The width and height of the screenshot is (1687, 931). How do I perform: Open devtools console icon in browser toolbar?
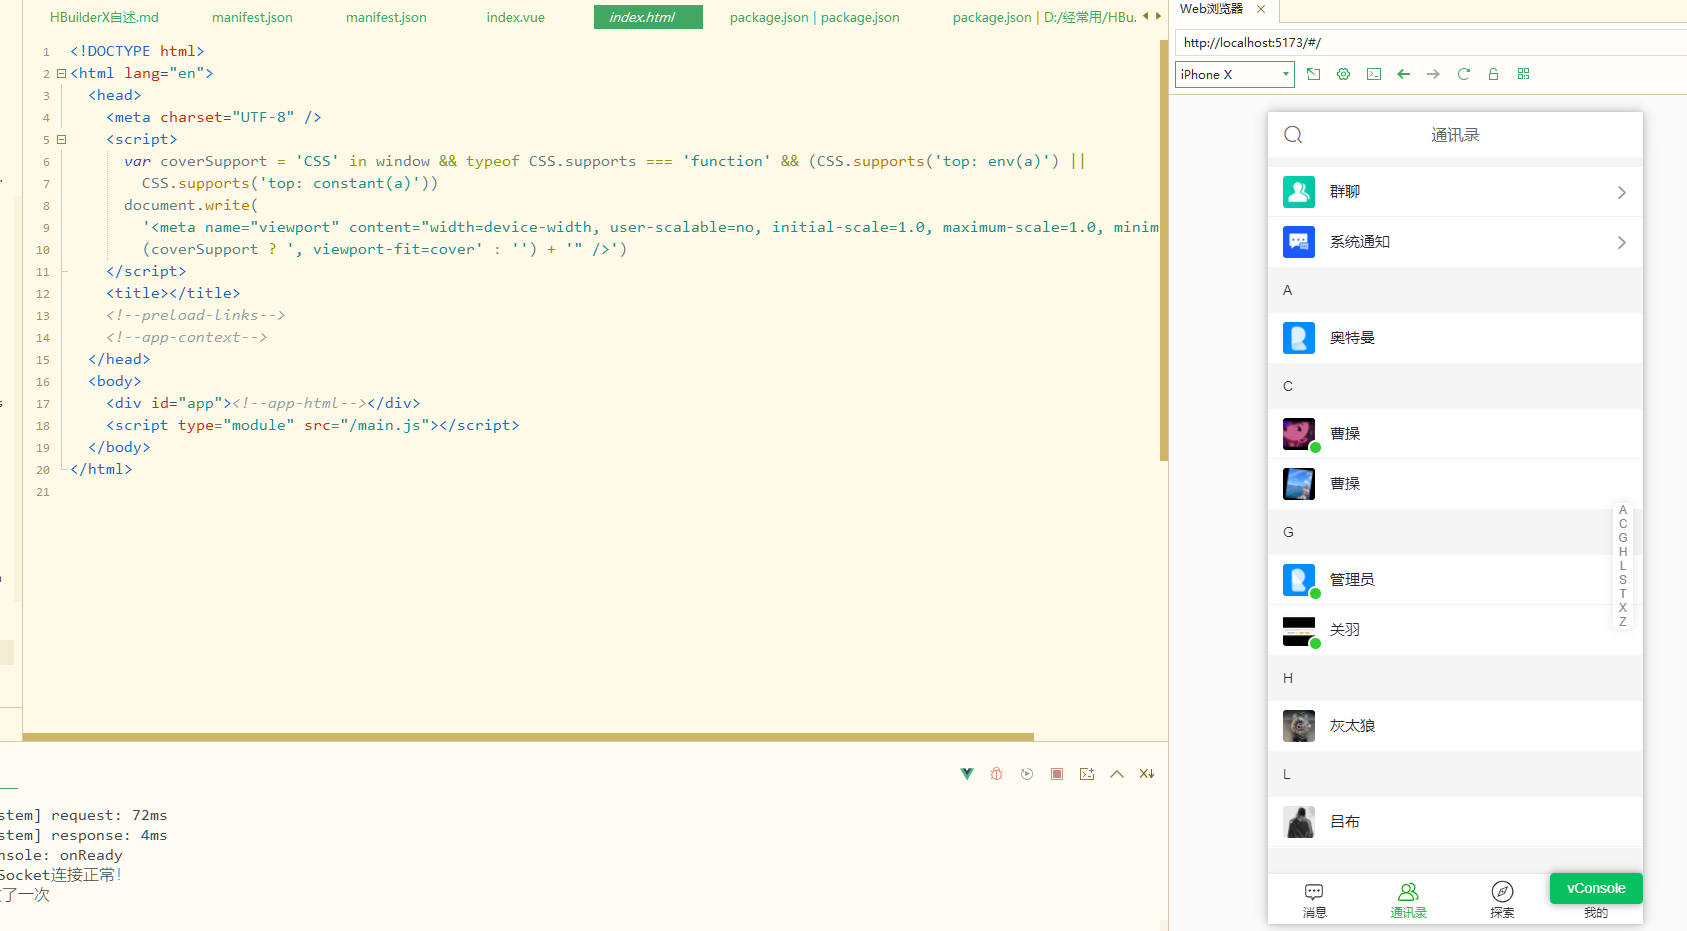point(1374,74)
